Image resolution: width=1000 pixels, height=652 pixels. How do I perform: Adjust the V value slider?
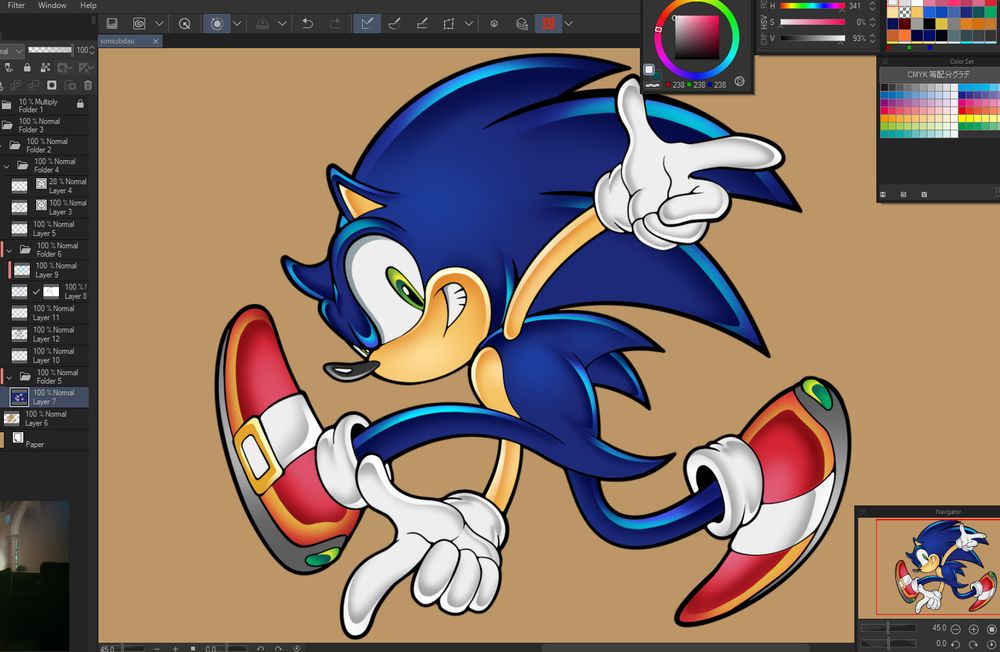(x=812, y=38)
